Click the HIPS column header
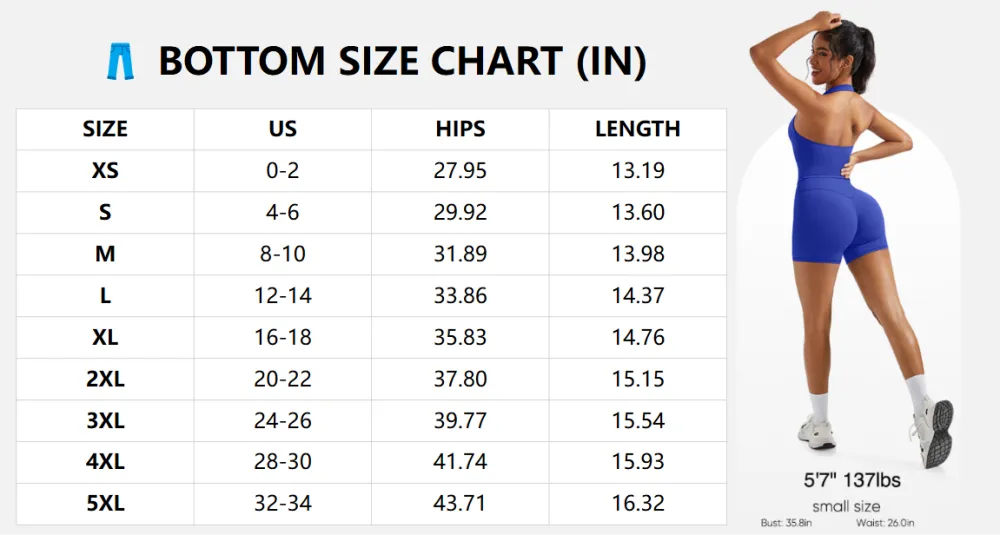Image resolution: width=1000 pixels, height=535 pixels. tap(460, 129)
